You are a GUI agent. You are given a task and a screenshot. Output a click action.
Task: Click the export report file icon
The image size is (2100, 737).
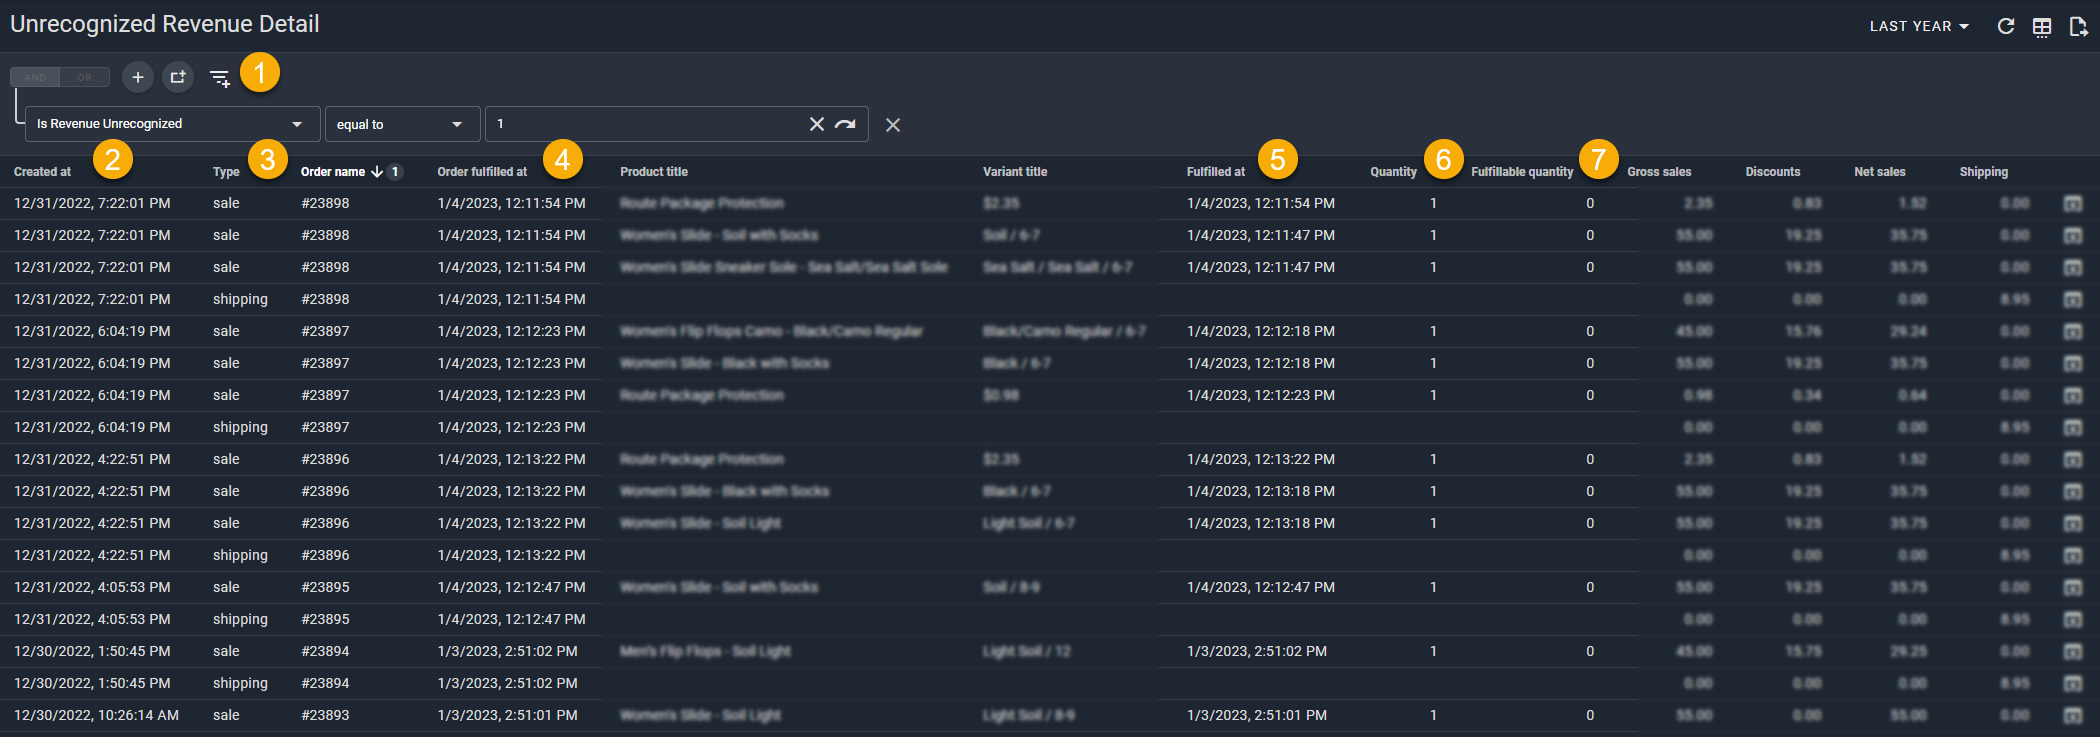coord(2078,27)
